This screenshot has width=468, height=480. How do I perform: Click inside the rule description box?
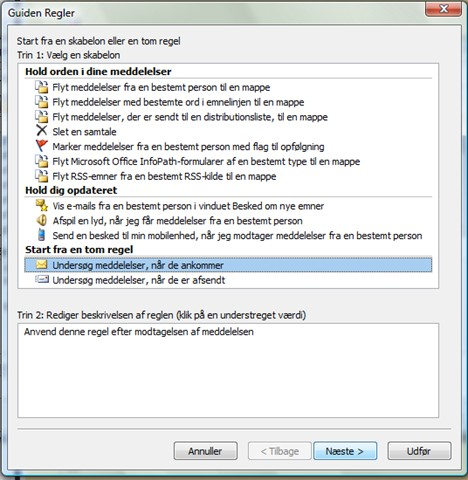228,370
